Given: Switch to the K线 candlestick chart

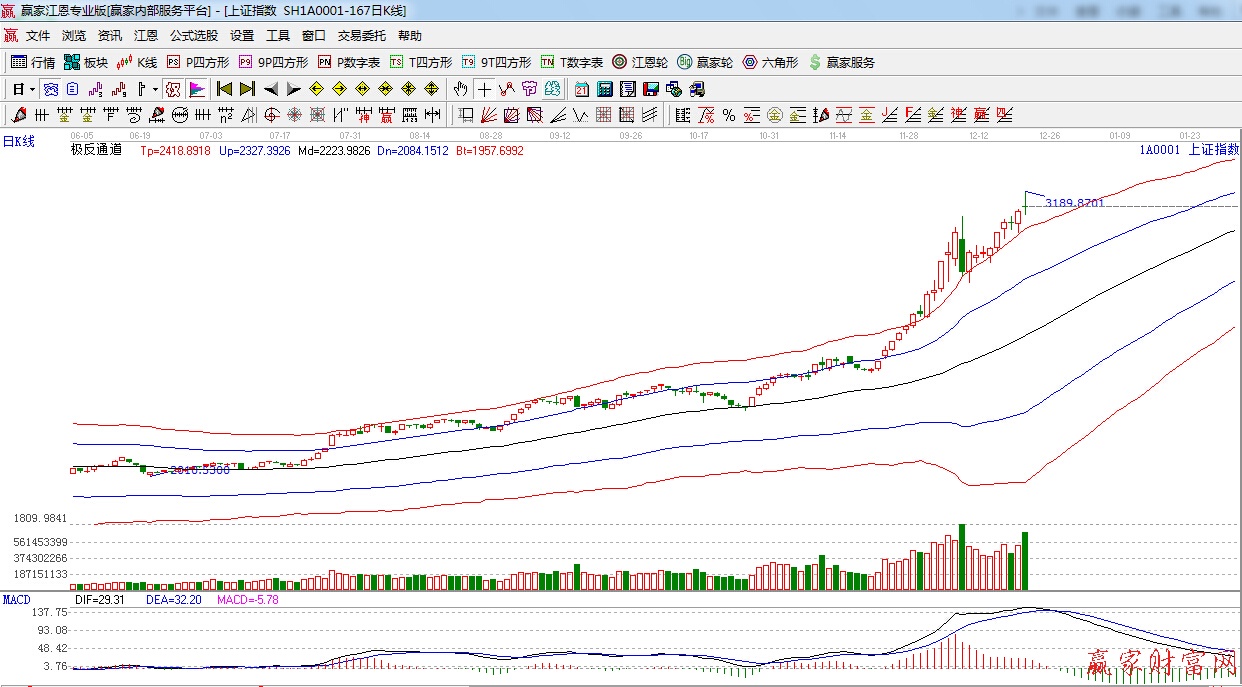Looking at the screenshot, I should click(x=137, y=62).
